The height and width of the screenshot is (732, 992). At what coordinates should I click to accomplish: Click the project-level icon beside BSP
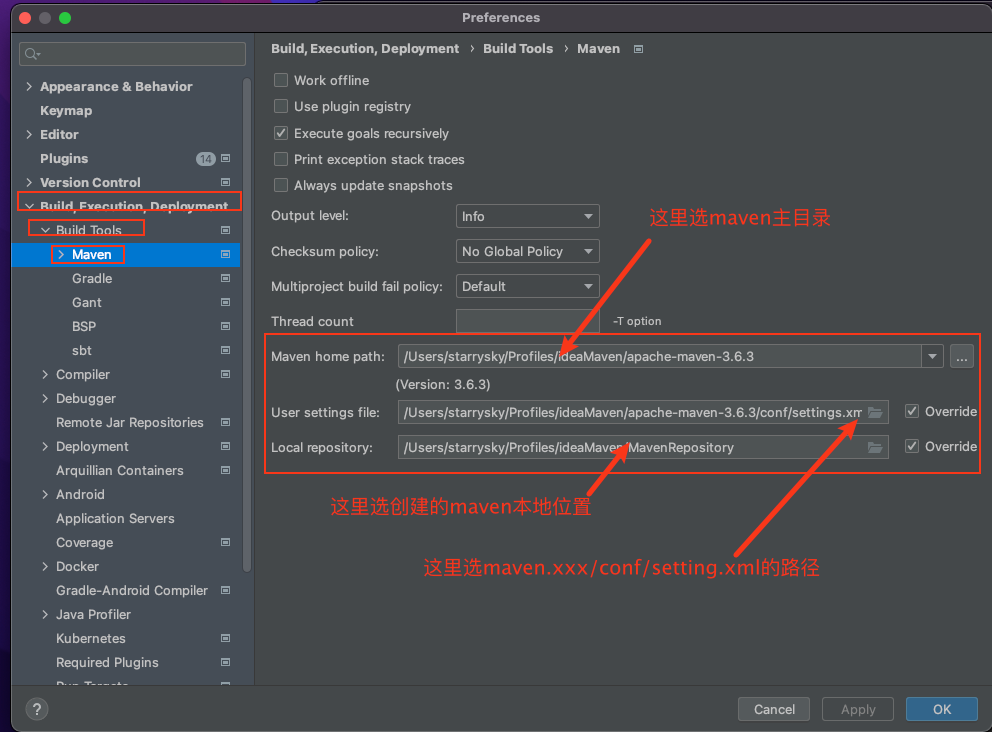pyautogui.click(x=225, y=326)
